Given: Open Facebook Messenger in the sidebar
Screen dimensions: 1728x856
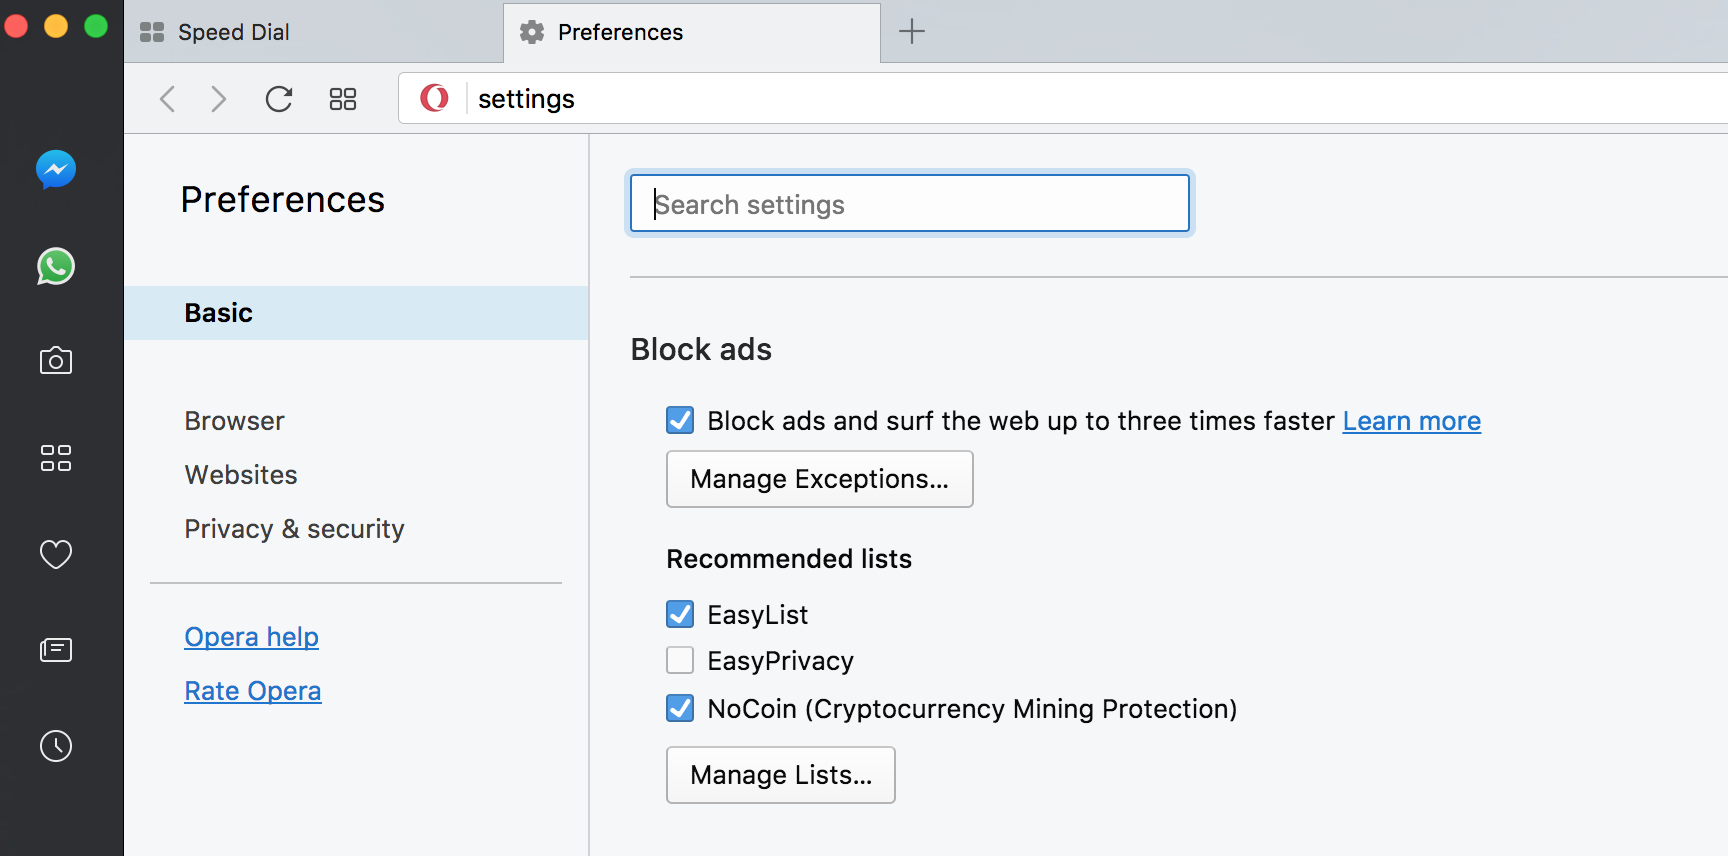Looking at the screenshot, I should pos(56,170).
